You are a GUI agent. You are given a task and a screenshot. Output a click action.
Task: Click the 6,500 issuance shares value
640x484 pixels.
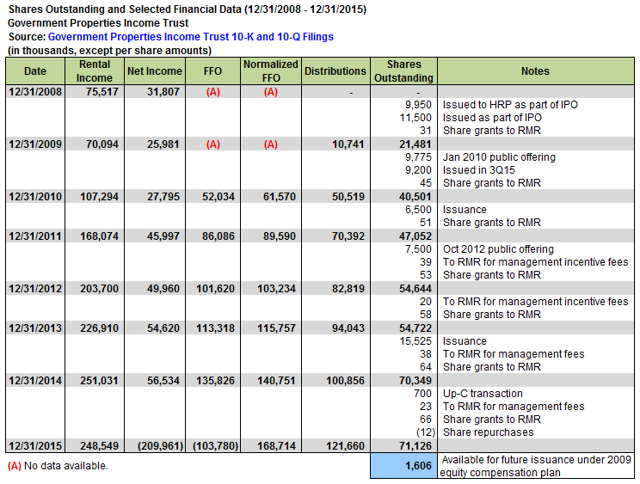click(418, 210)
